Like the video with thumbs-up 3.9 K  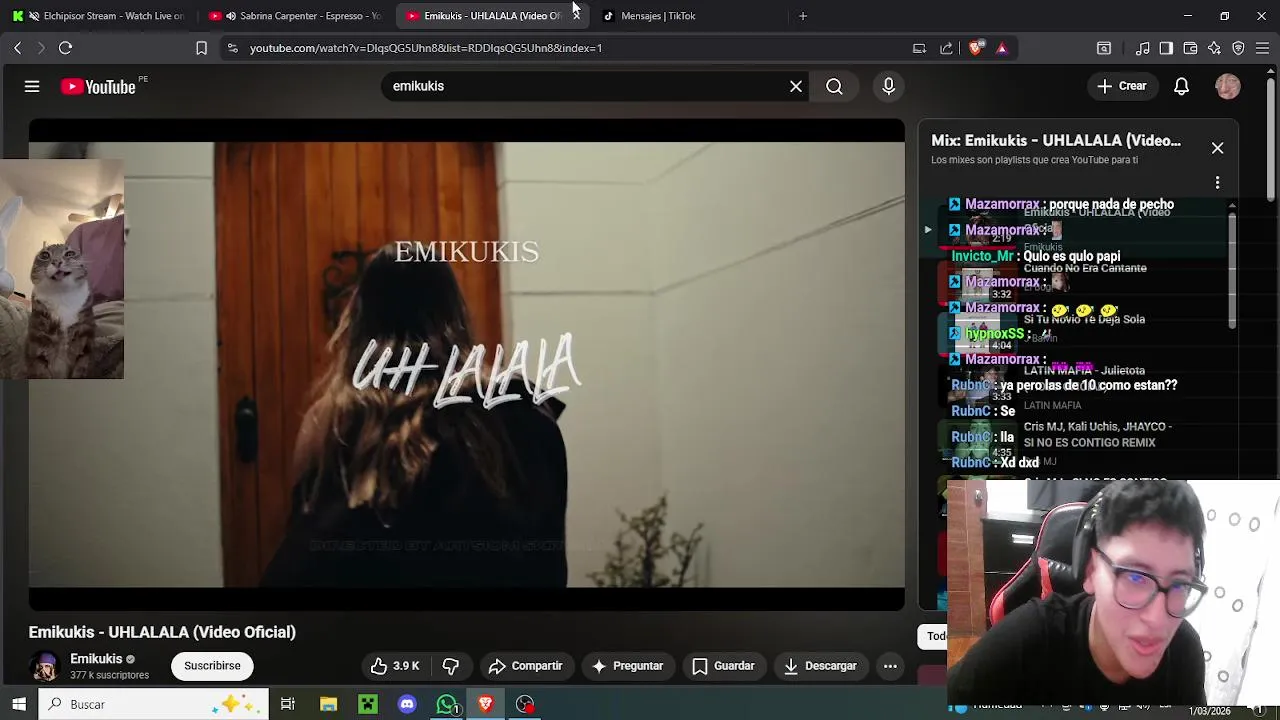[x=395, y=666]
